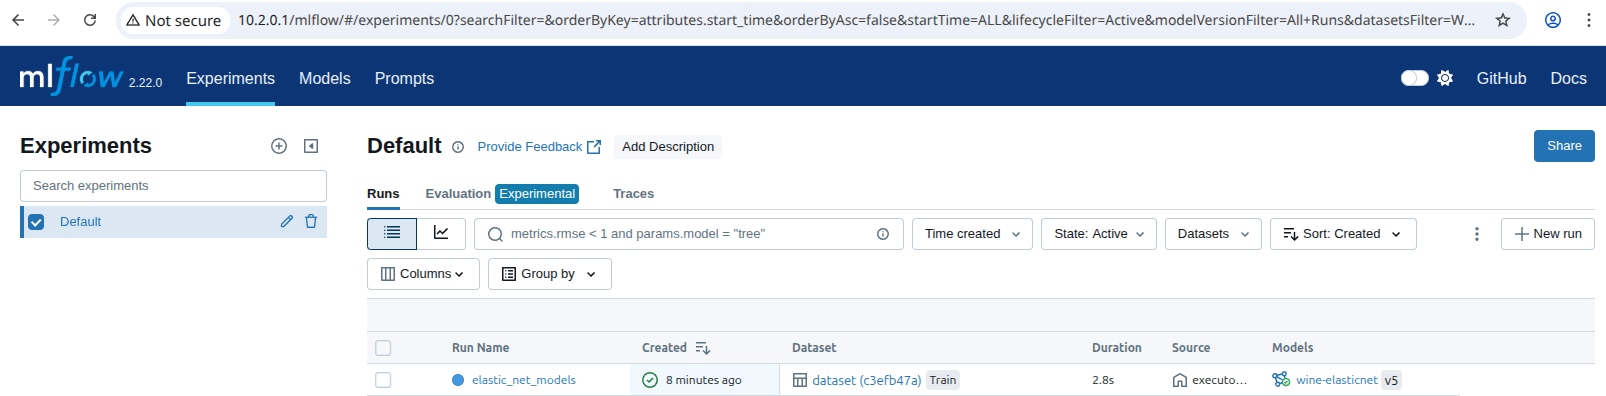Screen dimensions: 1606x396
Task: Uncheck the Default experiment checkbox
Action: point(36,222)
